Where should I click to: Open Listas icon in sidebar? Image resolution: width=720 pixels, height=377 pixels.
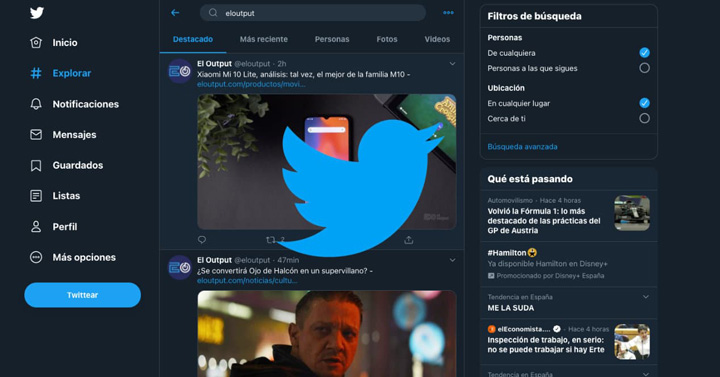(x=36, y=196)
